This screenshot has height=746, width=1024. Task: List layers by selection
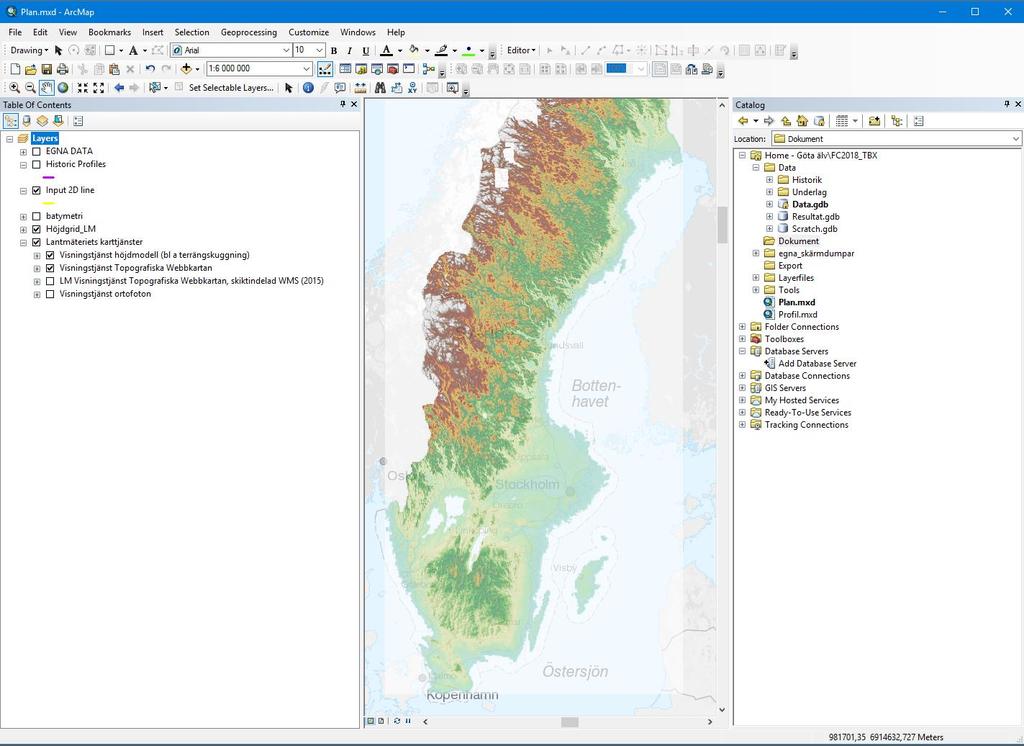58,121
